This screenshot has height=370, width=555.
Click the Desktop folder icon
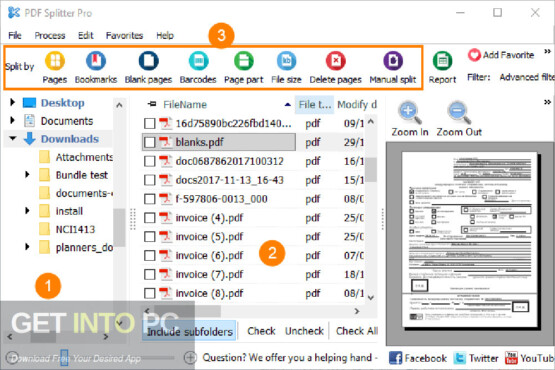coord(29,103)
